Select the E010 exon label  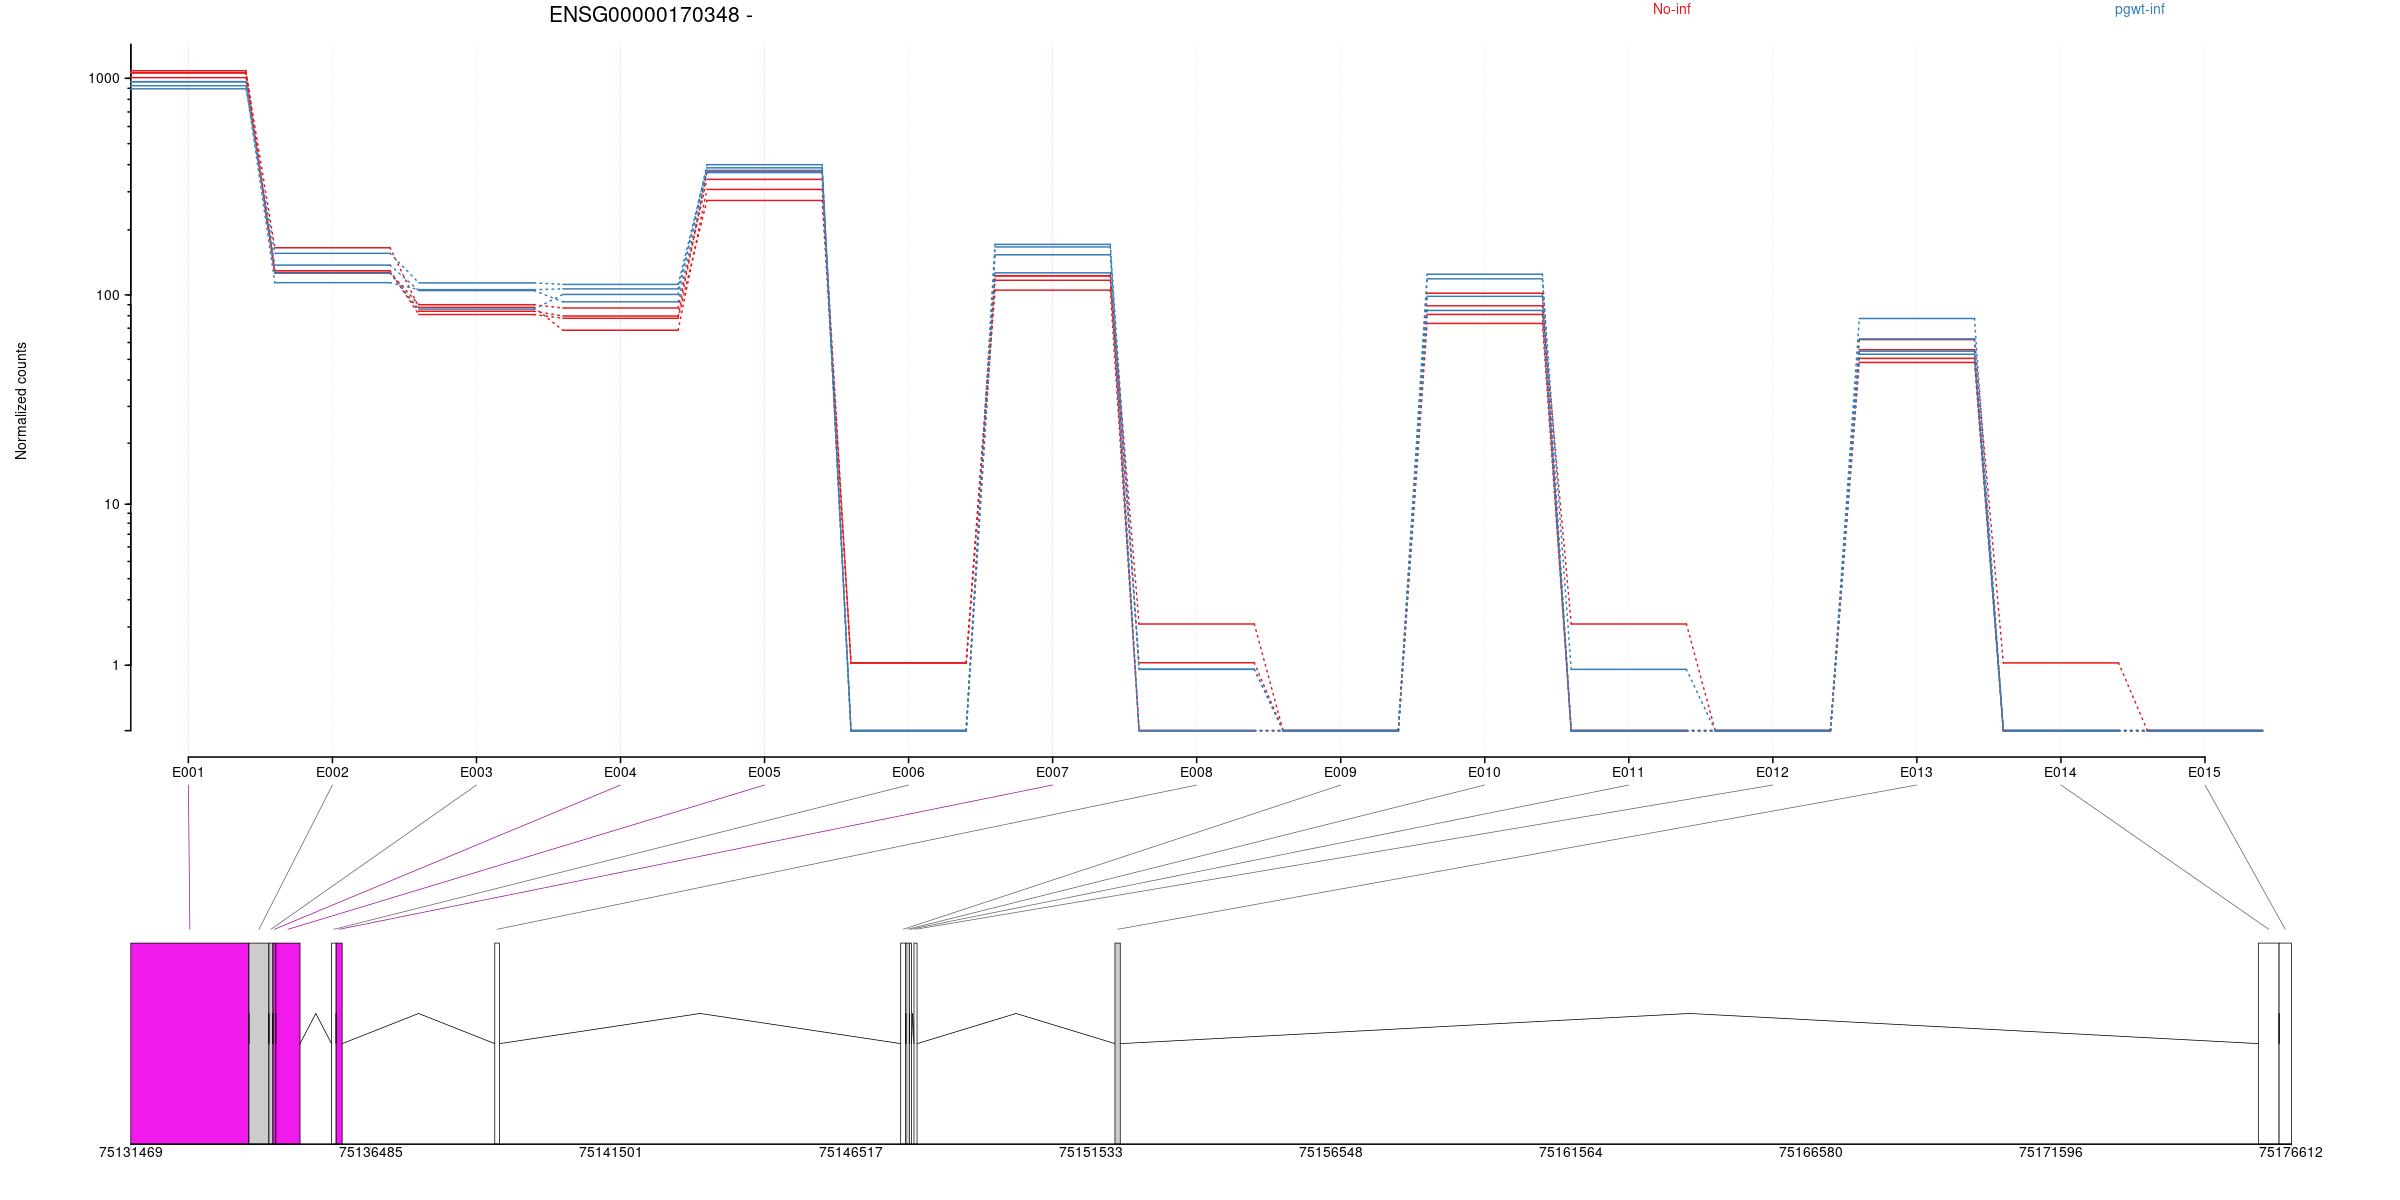[x=1484, y=772]
